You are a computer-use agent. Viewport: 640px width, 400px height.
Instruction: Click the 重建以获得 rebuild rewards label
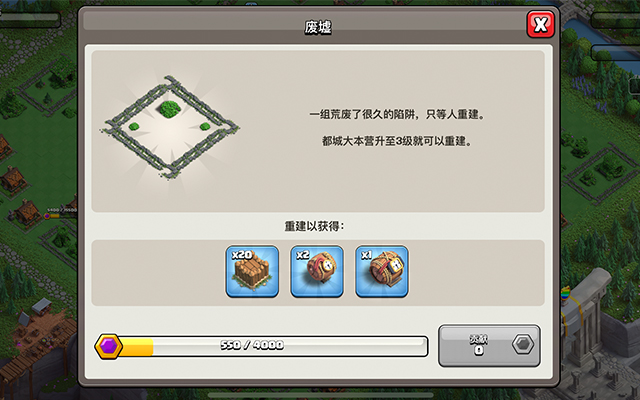[x=314, y=226]
